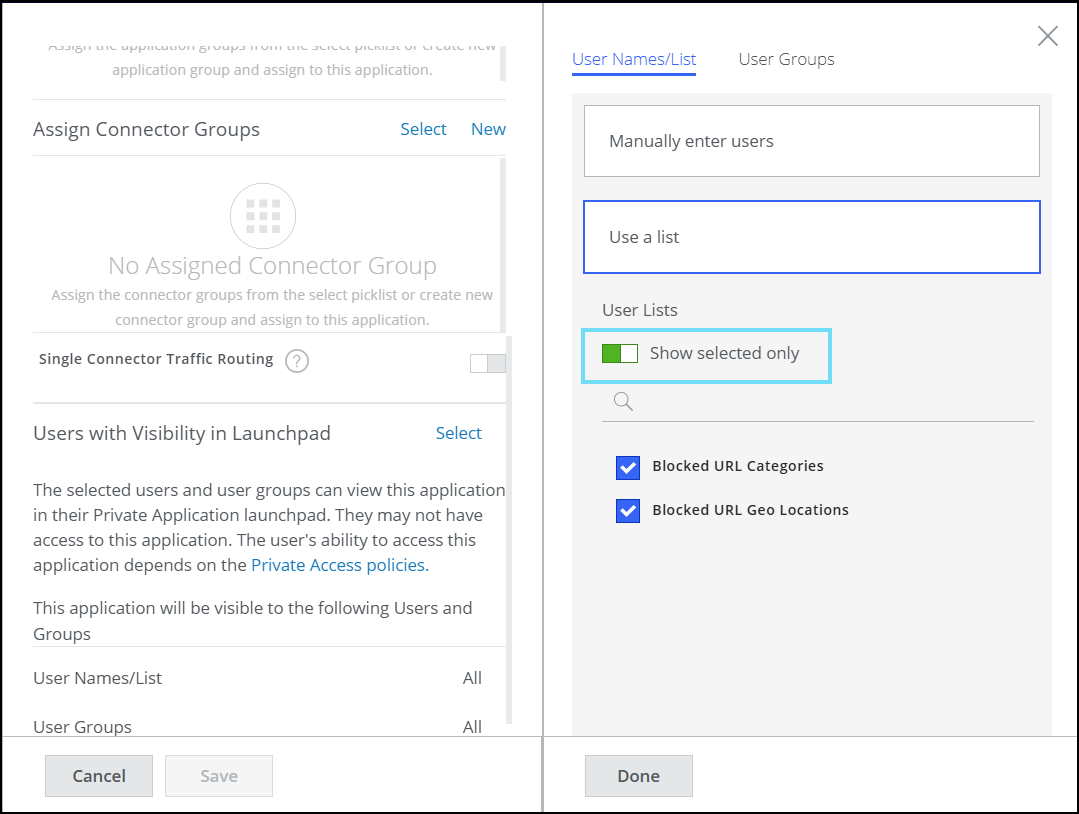The width and height of the screenshot is (1079, 814).
Task: Click Select for Users with Visibility in Launchpad
Action: [458, 433]
